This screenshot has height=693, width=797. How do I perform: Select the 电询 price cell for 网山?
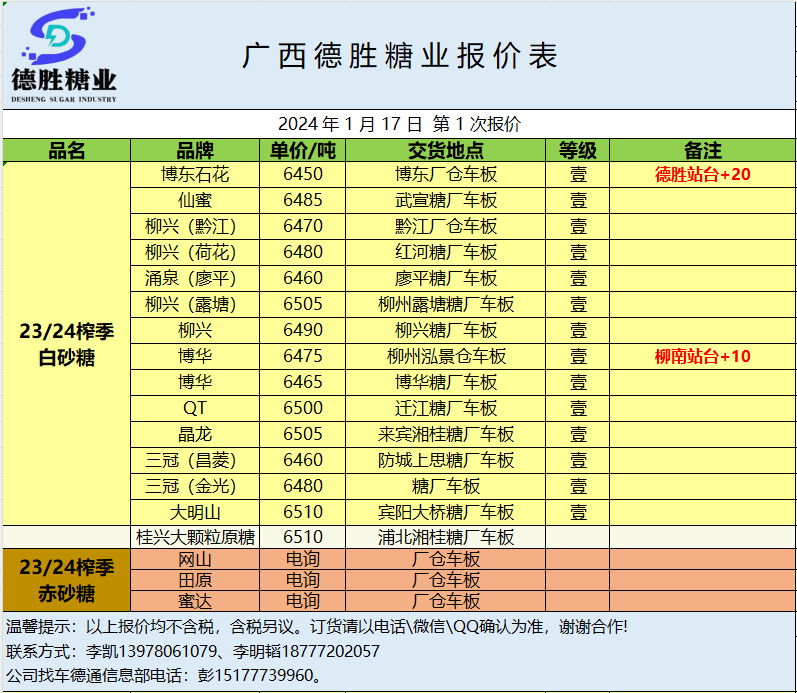tap(303, 559)
